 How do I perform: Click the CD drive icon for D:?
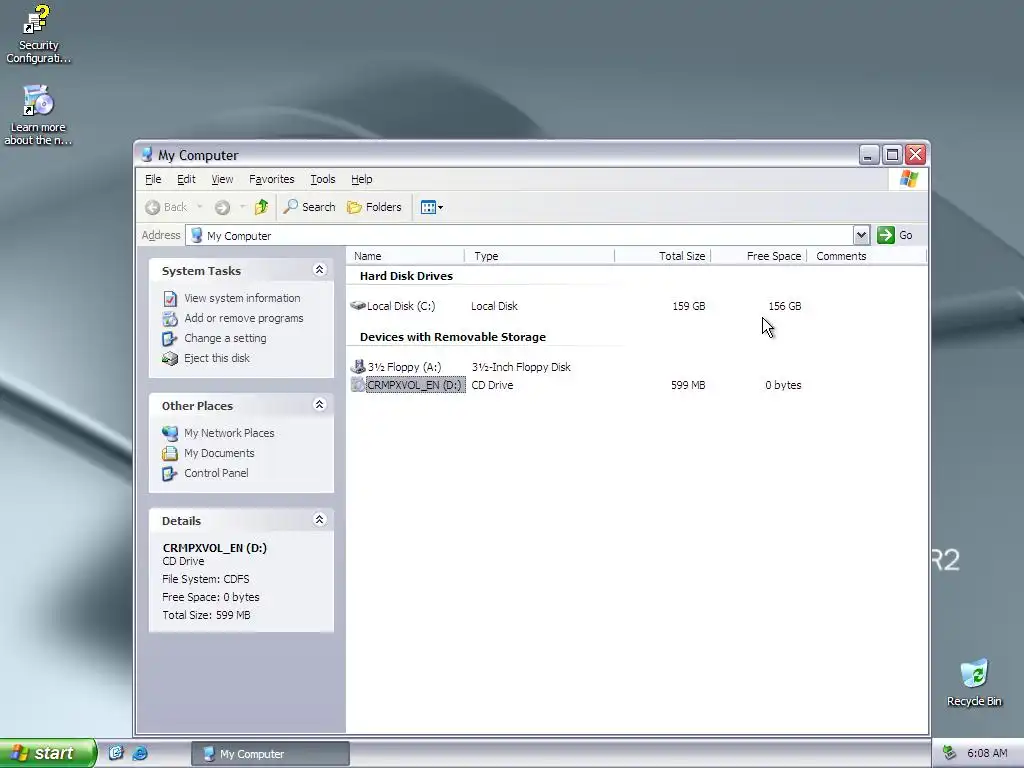(357, 385)
